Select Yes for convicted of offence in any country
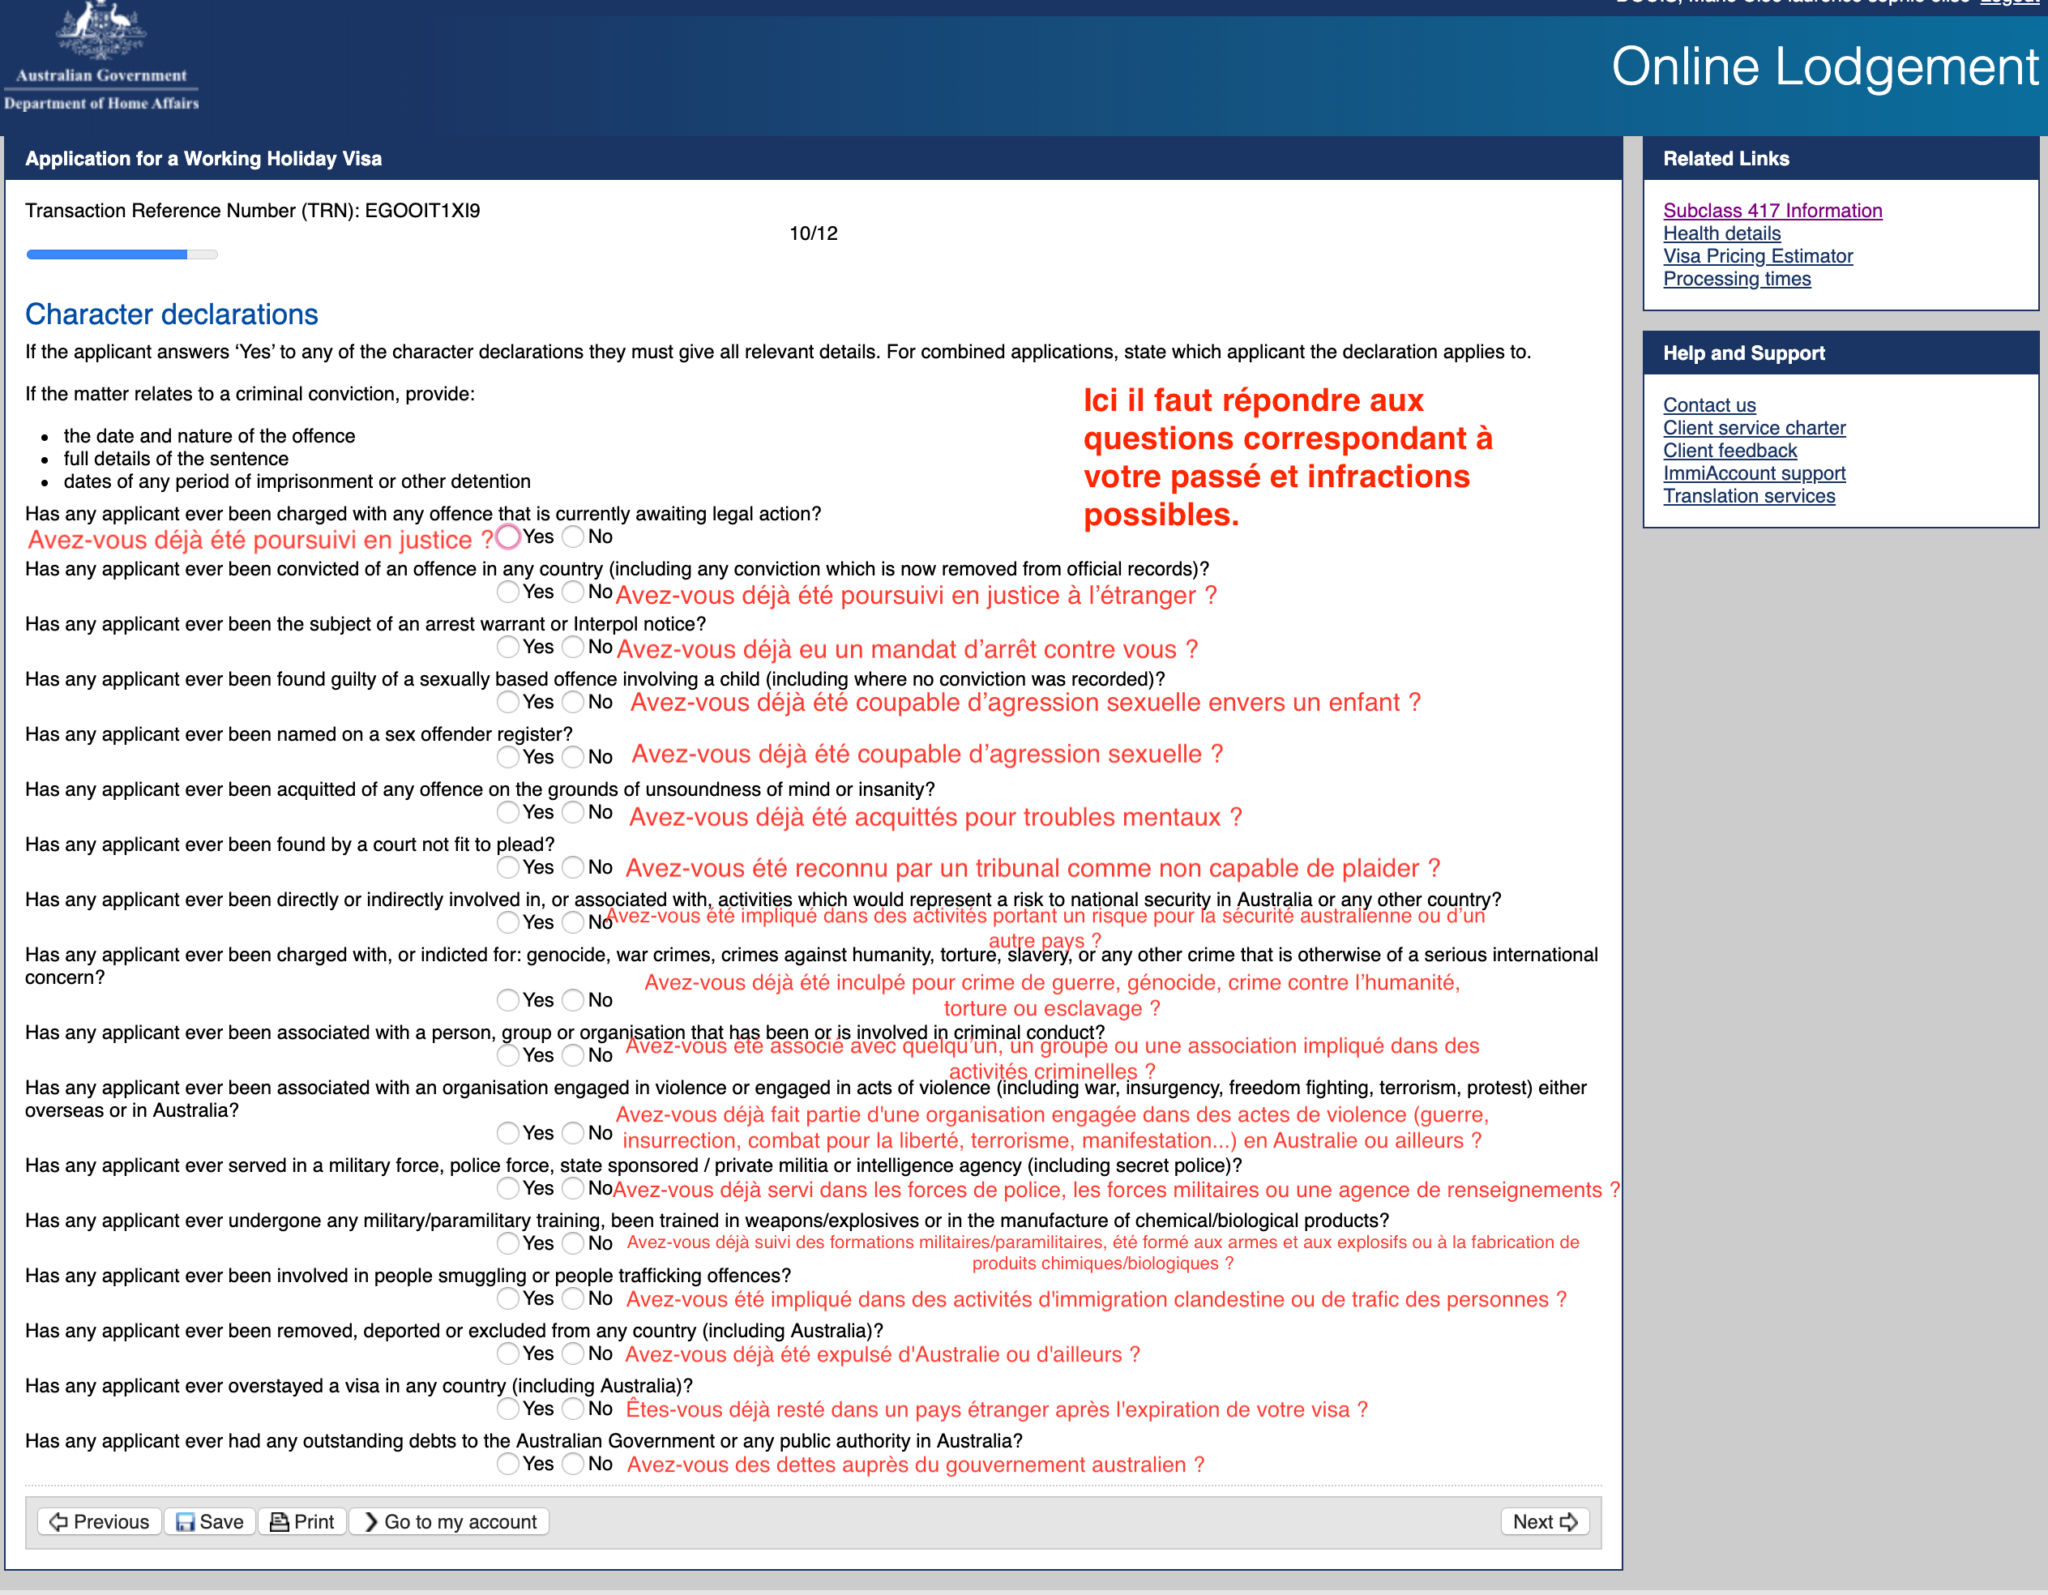Viewport: 2048px width, 1595px height. [508, 592]
